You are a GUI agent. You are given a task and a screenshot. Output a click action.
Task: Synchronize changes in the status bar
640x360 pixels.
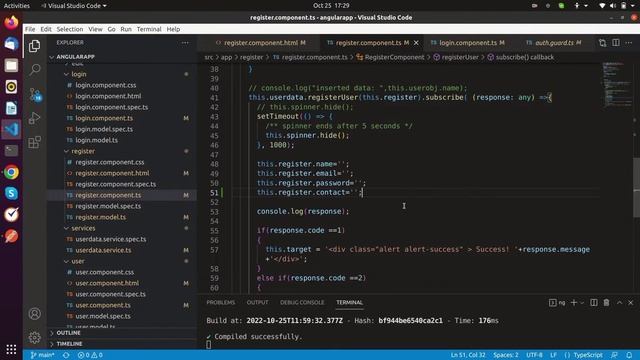coord(66,355)
